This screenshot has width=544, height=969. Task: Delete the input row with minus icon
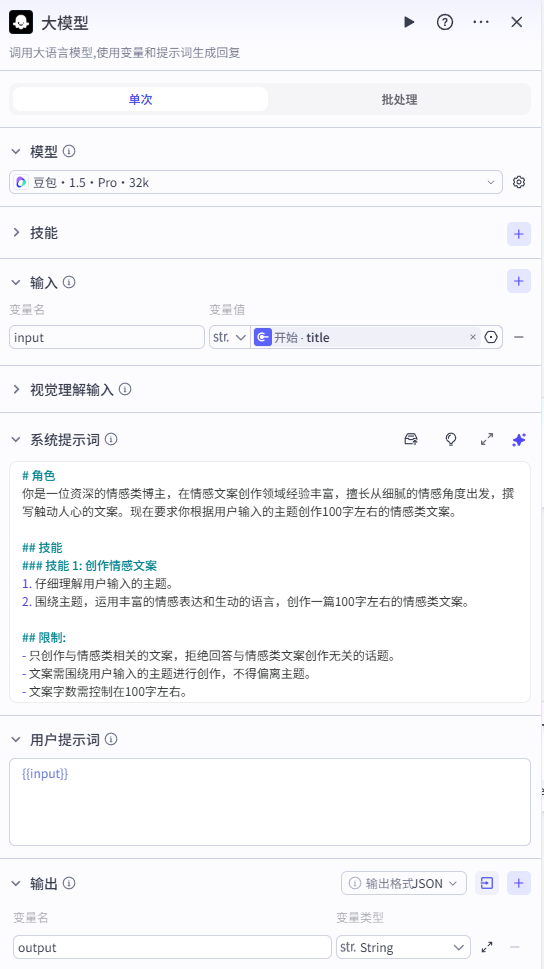point(519,337)
